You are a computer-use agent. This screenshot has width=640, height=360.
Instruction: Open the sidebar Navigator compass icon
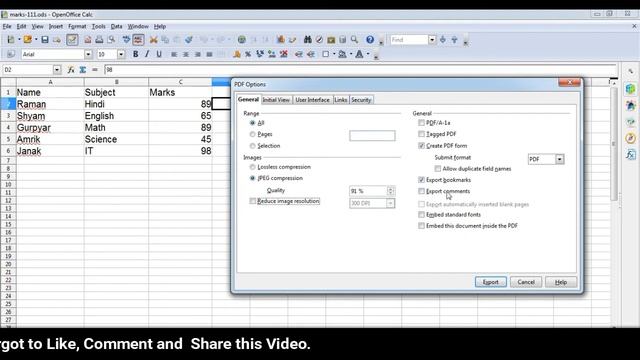click(631, 138)
